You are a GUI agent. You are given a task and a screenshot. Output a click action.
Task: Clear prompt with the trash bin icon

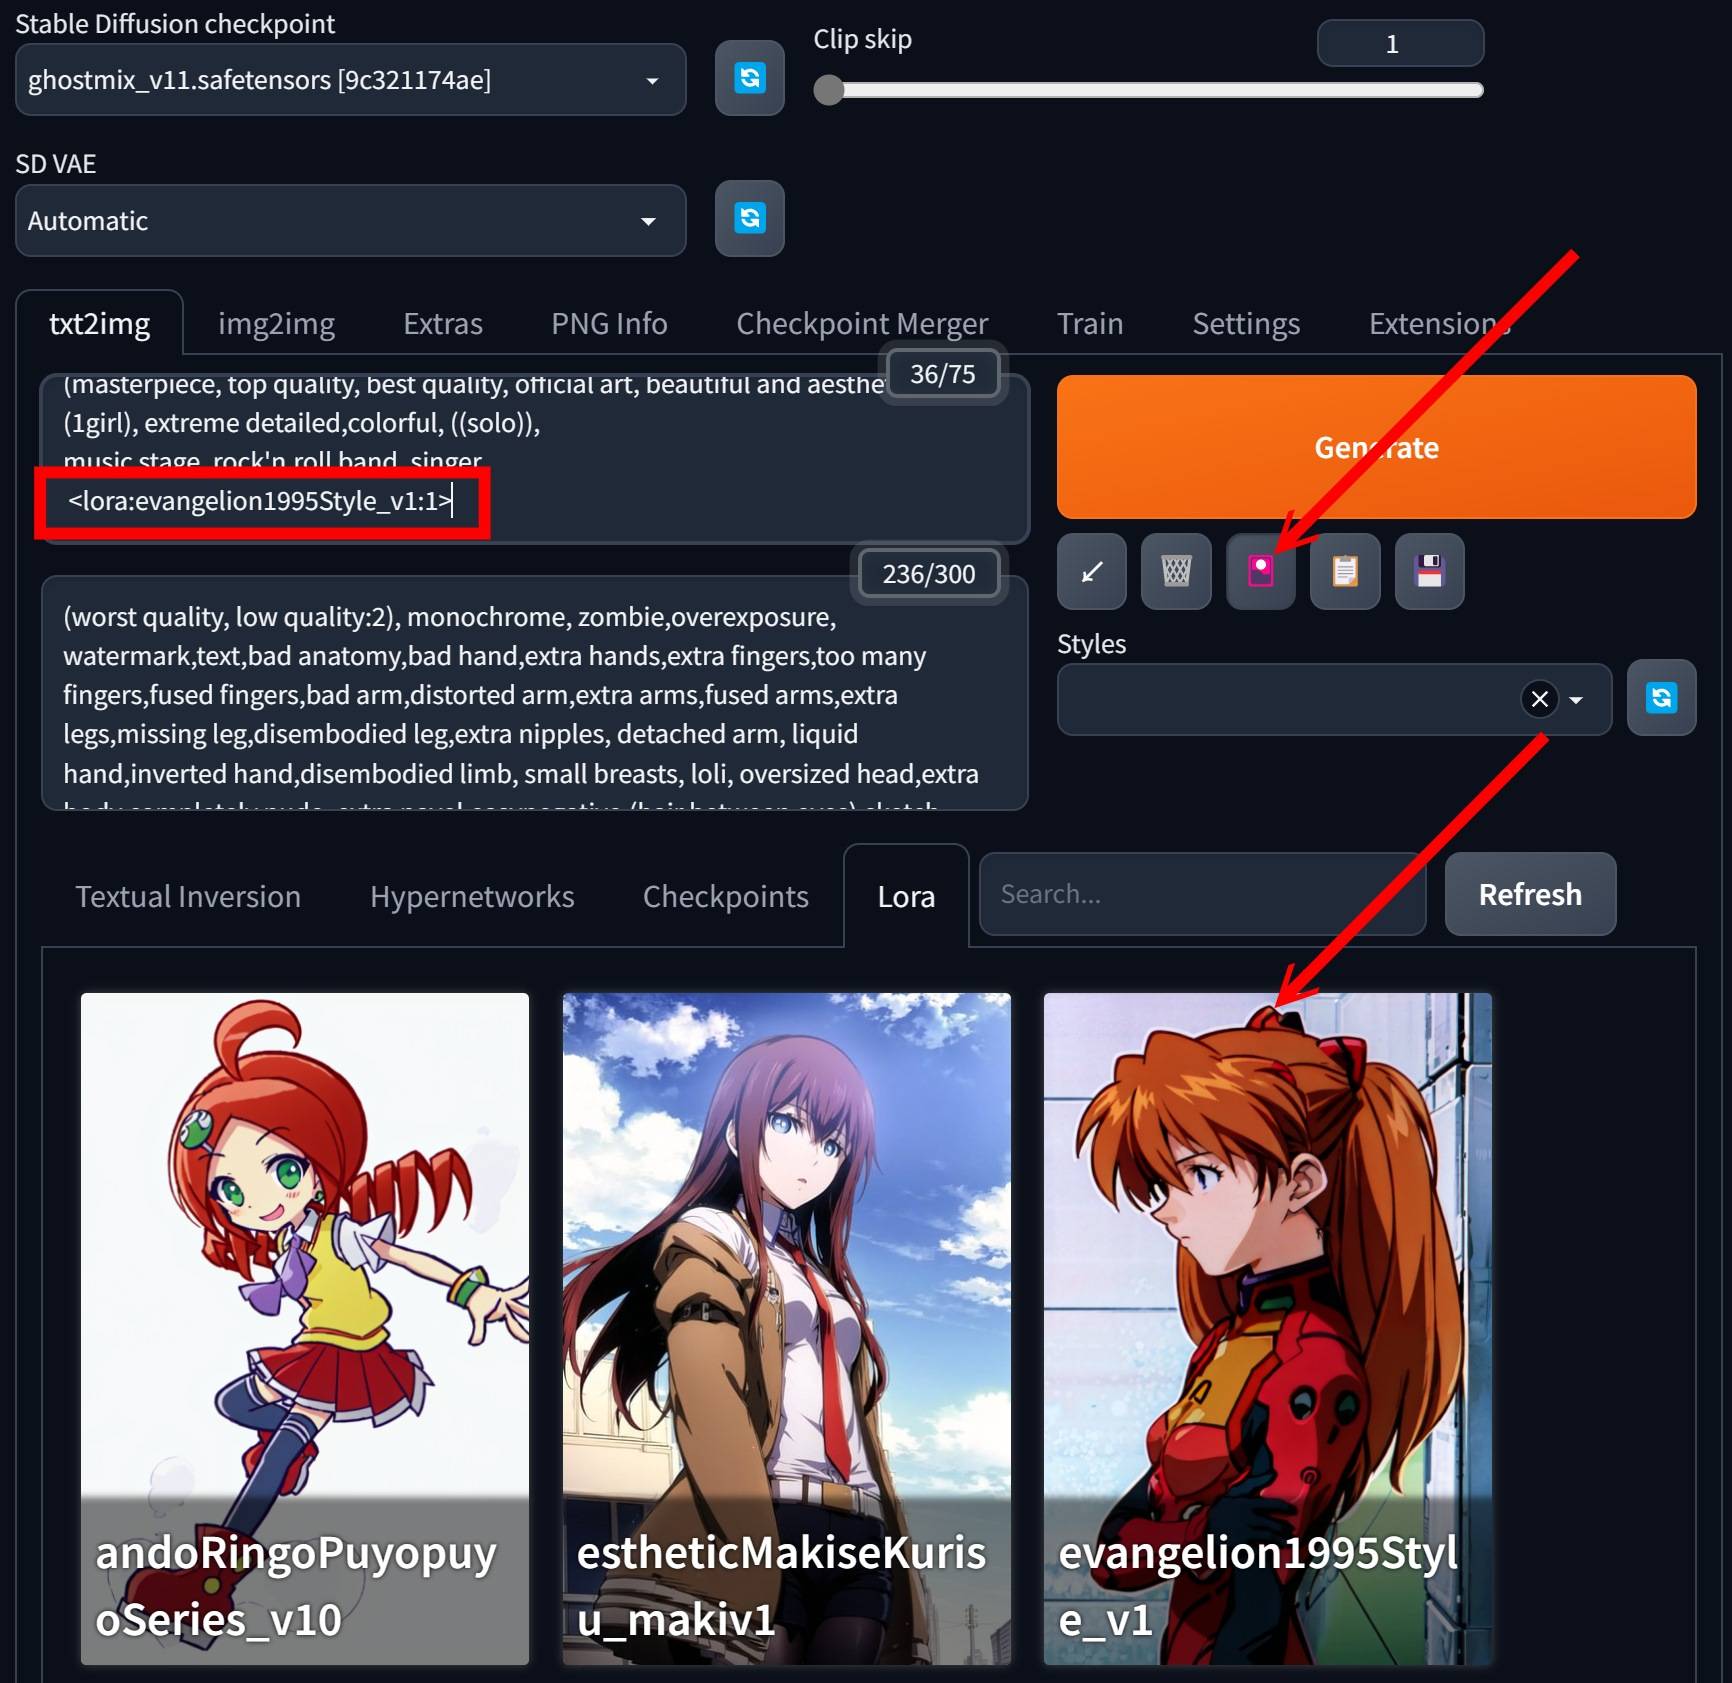click(1176, 571)
